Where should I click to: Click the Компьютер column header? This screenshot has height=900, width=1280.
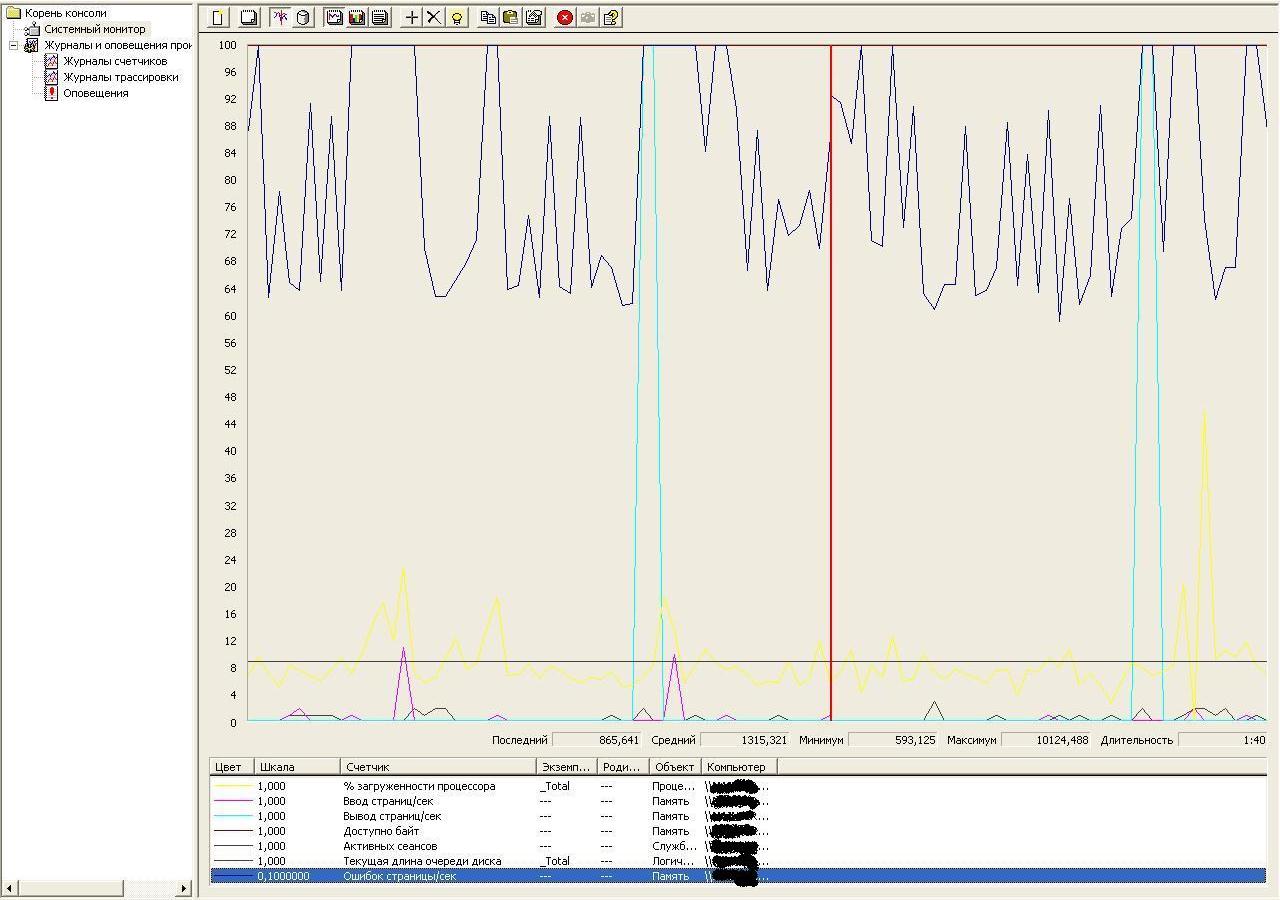point(739,767)
